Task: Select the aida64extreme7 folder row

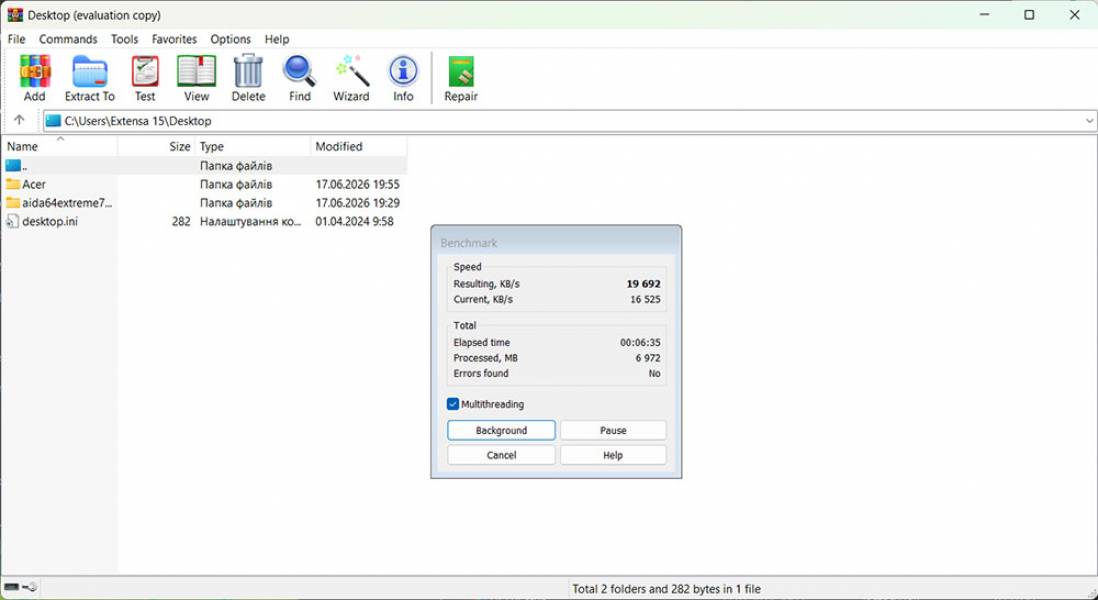Action: [x=204, y=203]
